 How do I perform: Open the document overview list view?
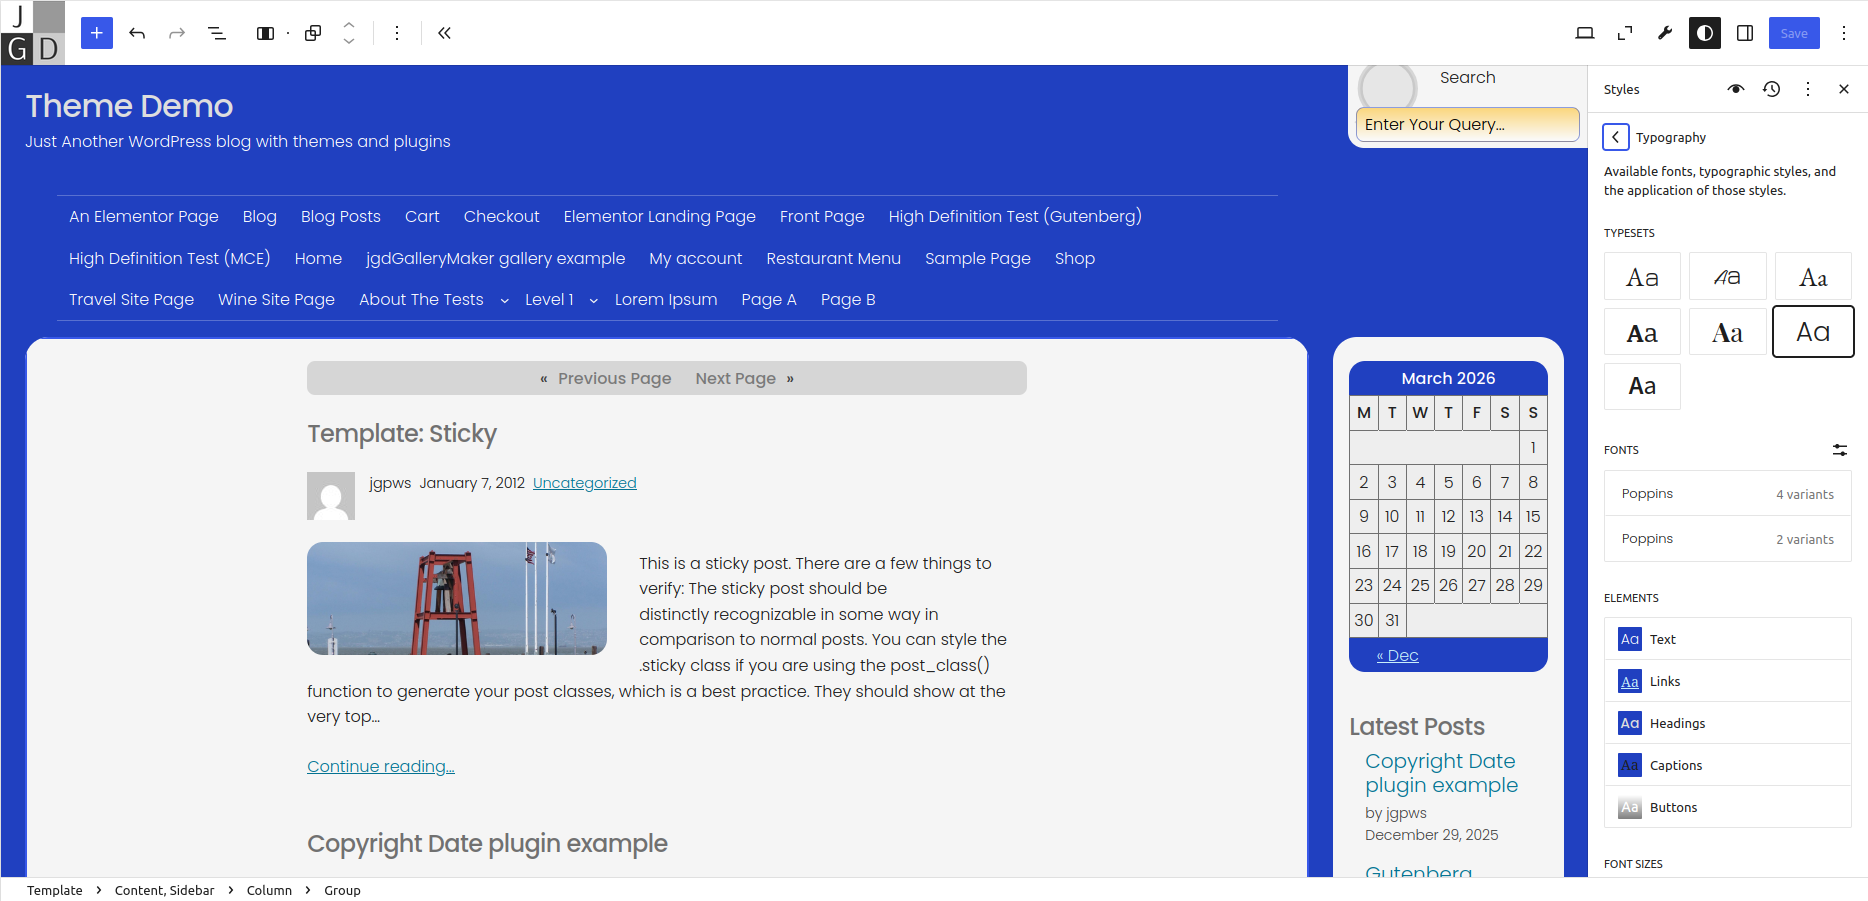click(x=216, y=33)
